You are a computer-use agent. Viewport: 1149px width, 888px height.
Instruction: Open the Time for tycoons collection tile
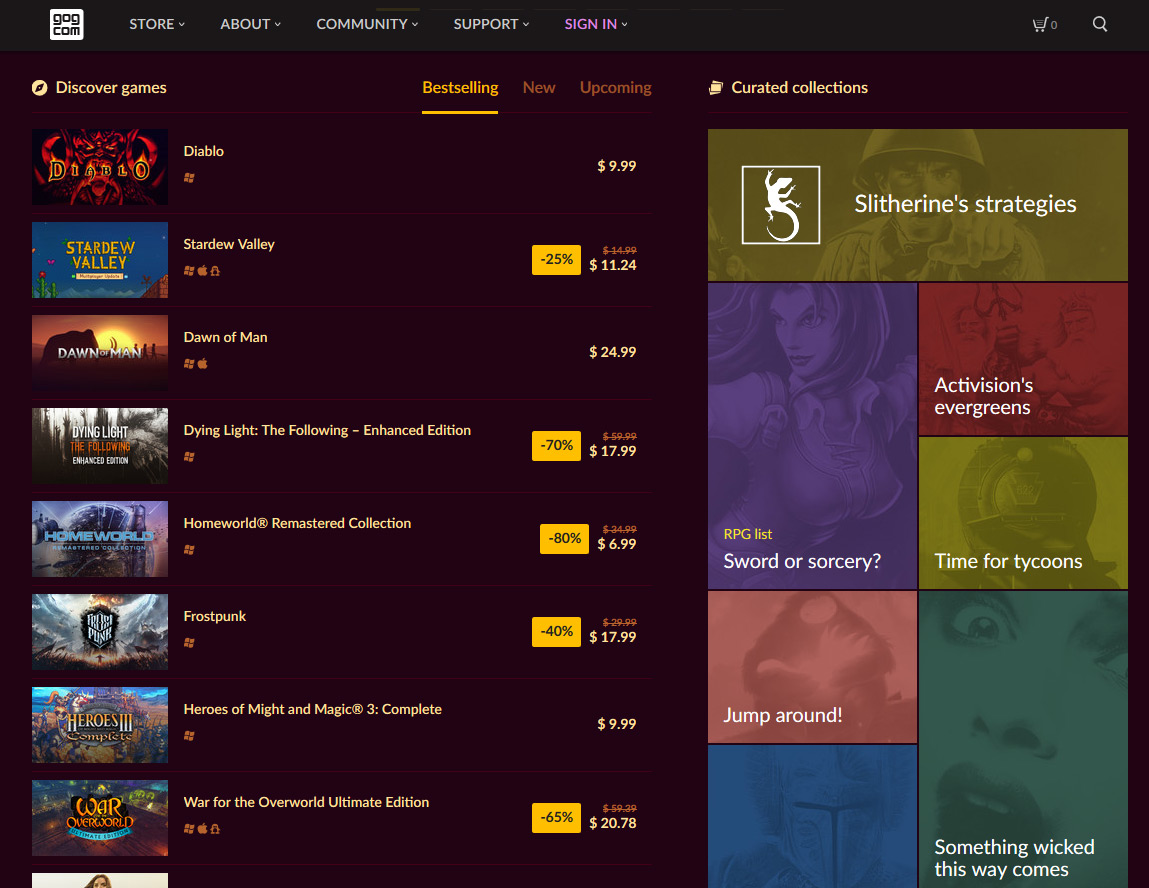1023,513
